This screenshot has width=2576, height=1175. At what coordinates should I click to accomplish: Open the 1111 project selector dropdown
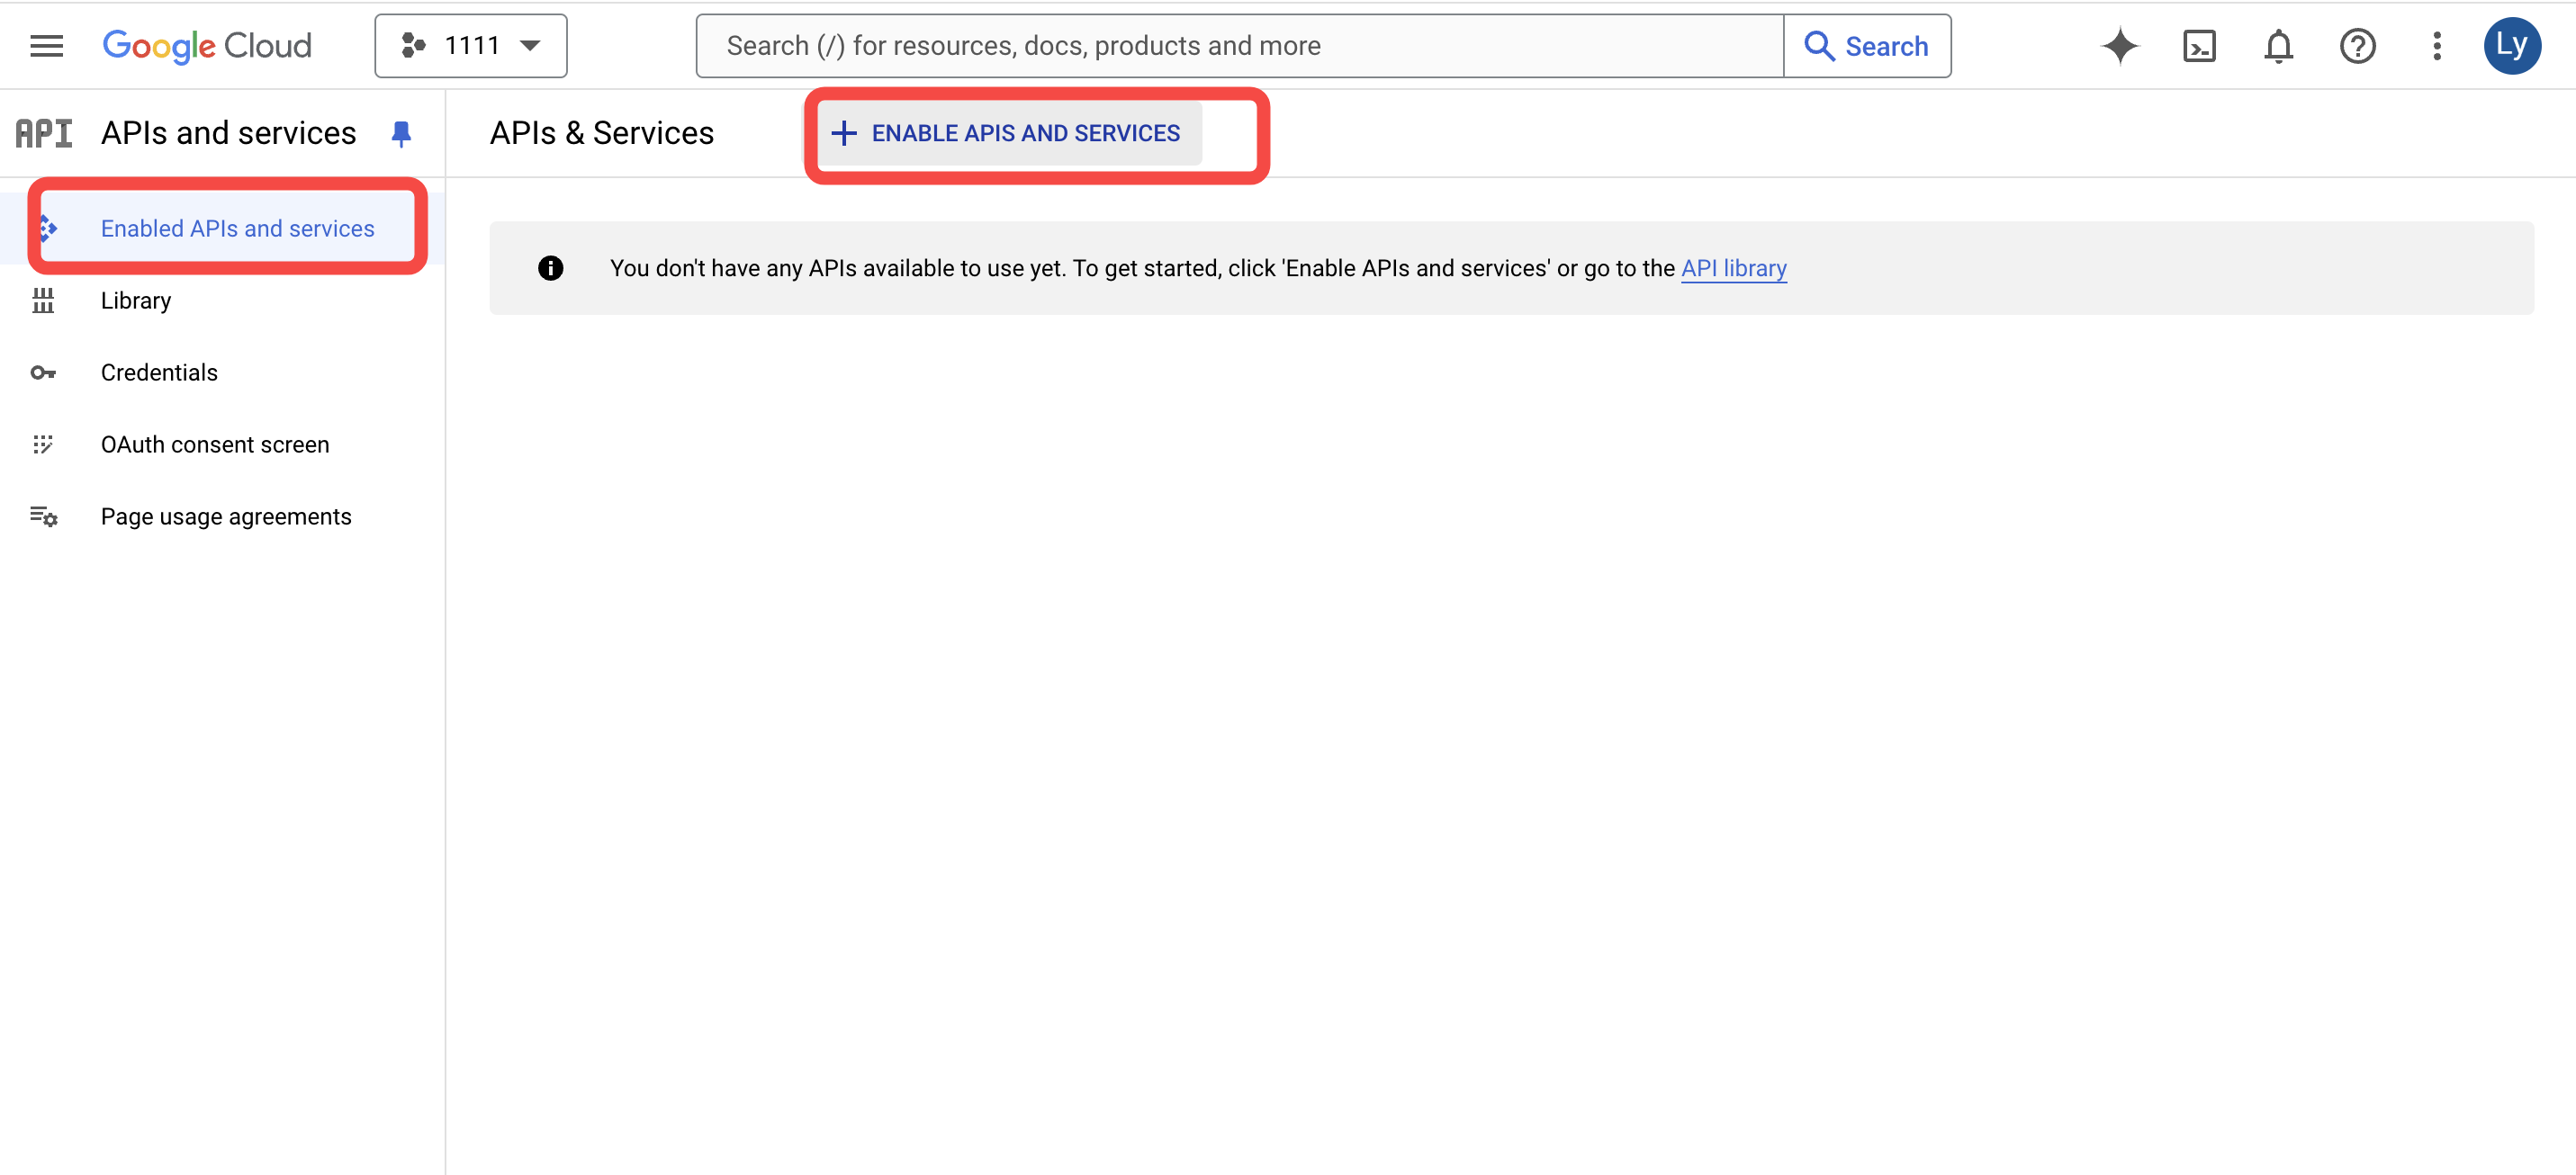[x=471, y=46]
